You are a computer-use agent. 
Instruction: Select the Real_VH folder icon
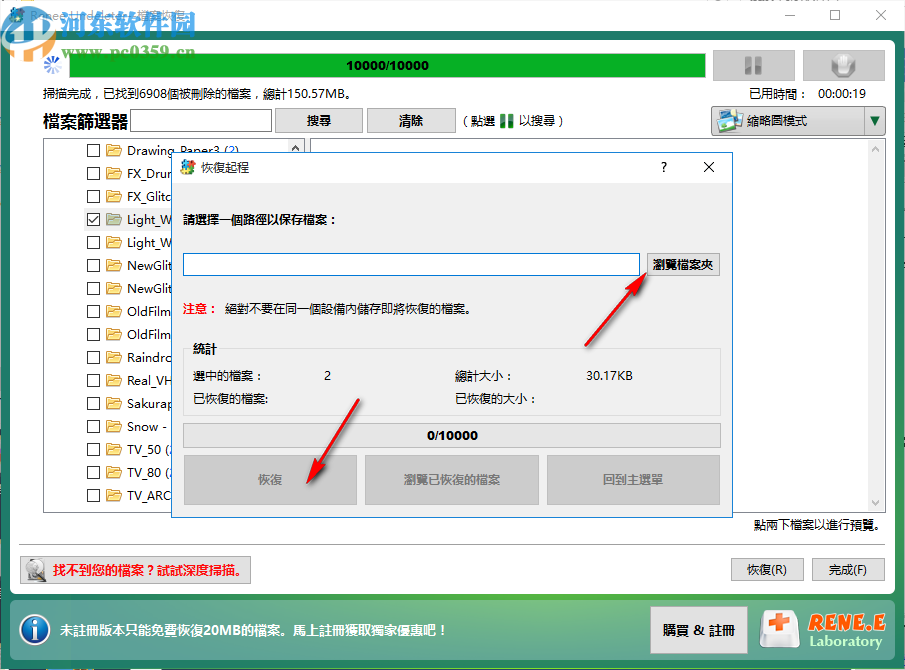point(114,380)
